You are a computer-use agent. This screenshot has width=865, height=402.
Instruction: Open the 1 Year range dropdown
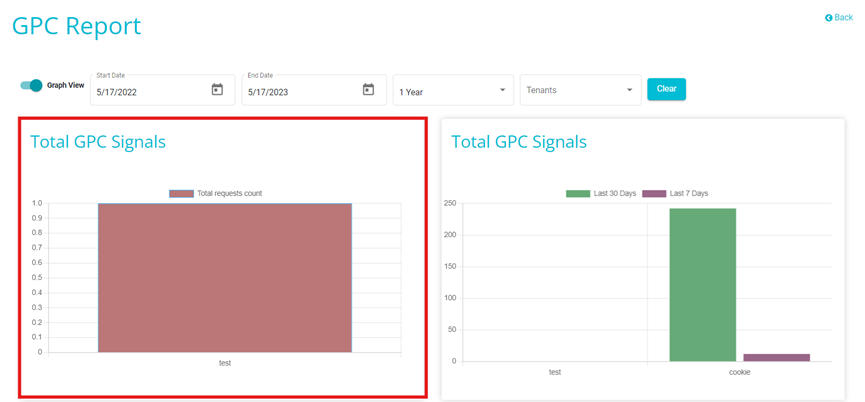click(x=453, y=90)
